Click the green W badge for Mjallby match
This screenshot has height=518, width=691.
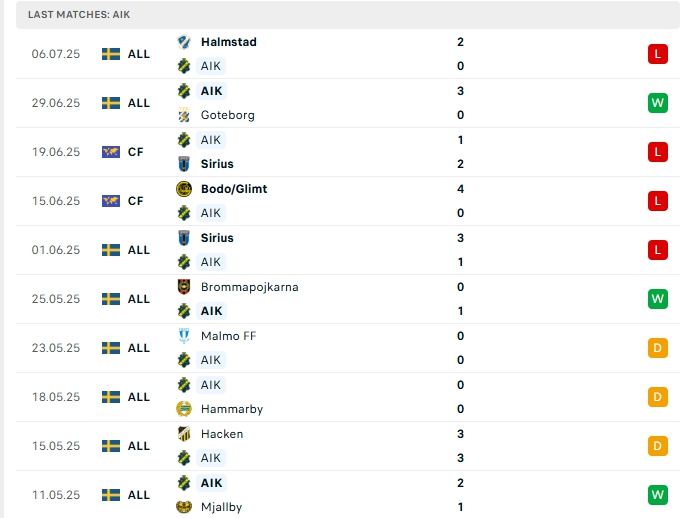pos(656,495)
